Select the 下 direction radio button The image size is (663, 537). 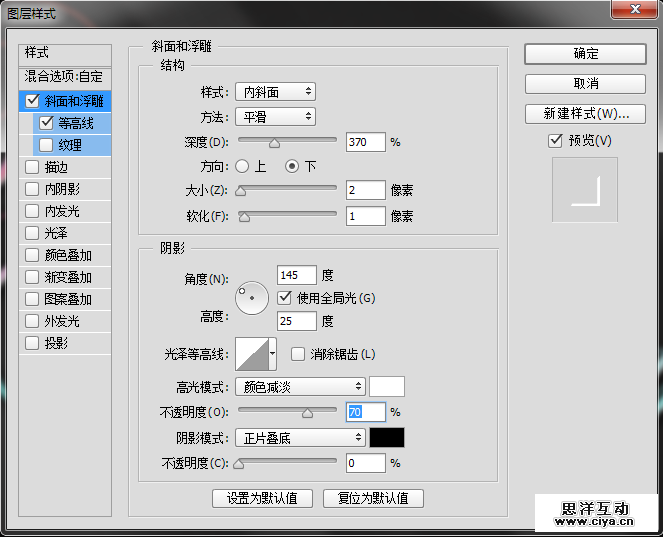(x=292, y=166)
